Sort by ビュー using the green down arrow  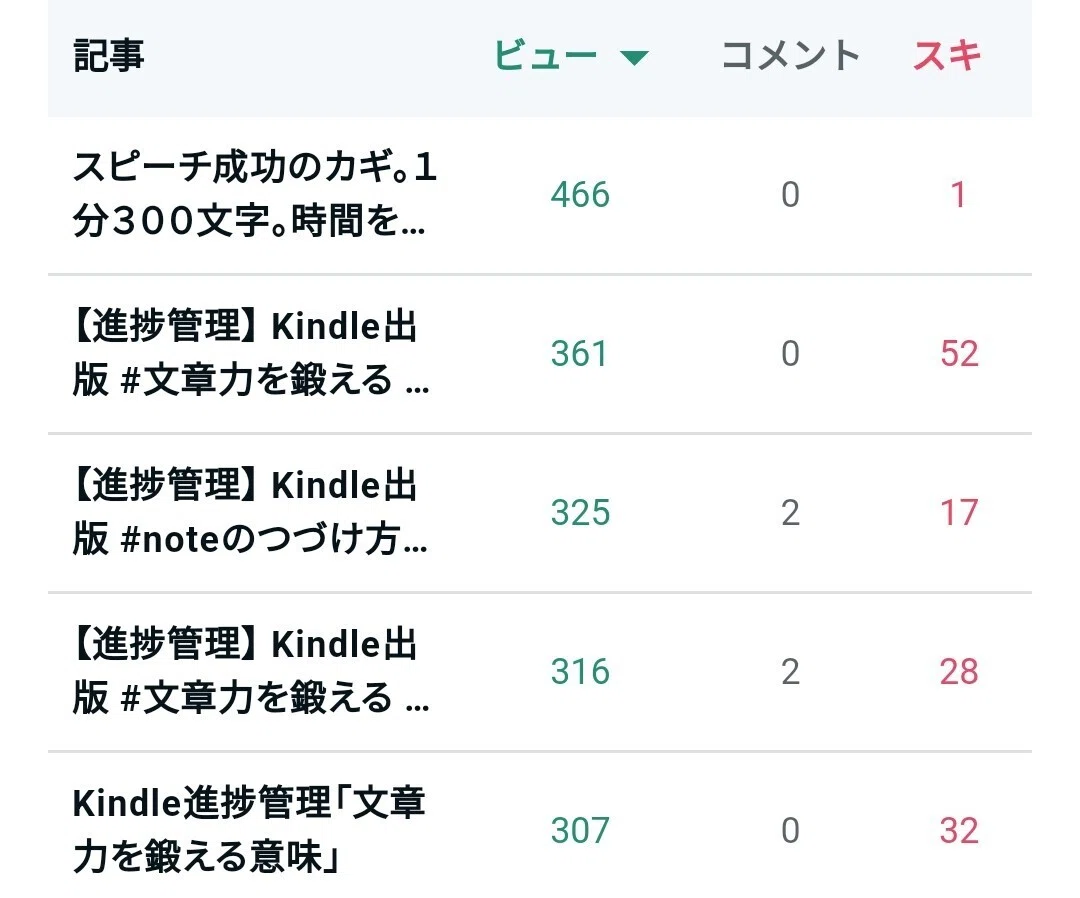634,58
